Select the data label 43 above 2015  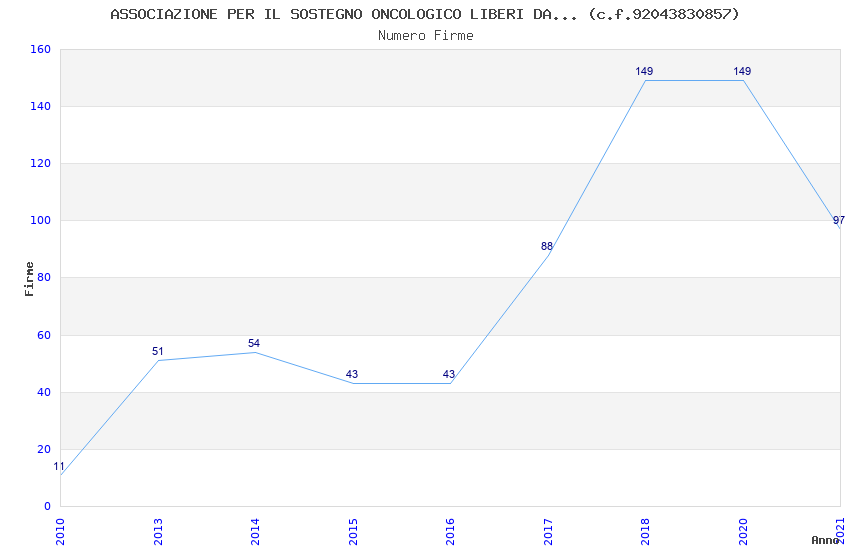(x=352, y=374)
